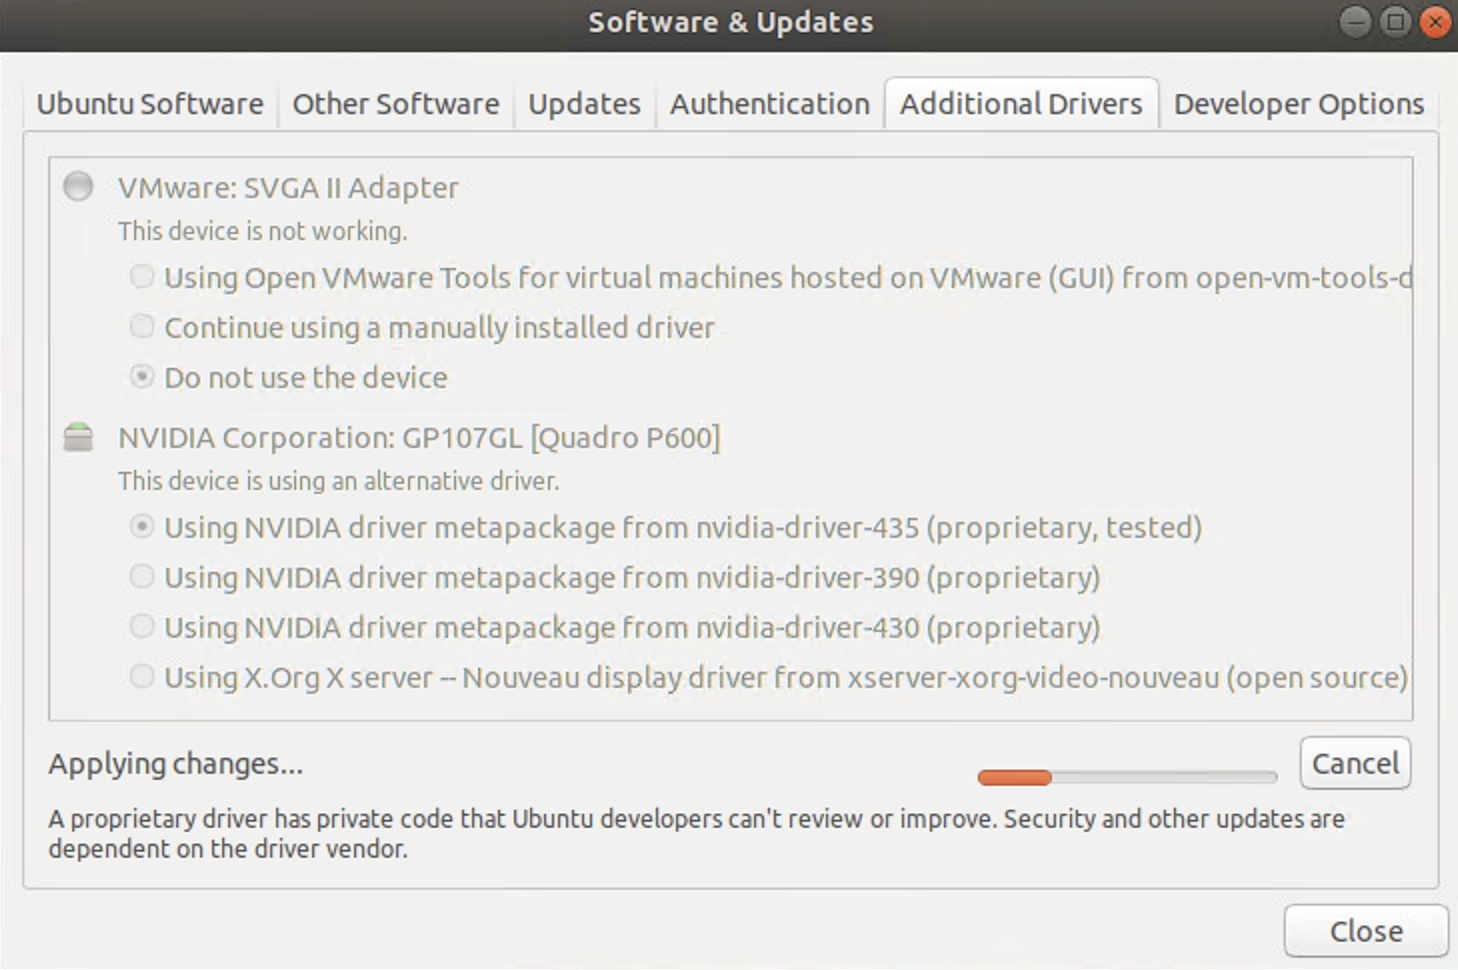Select Do not use the device
The image size is (1458, 970).
click(142, 377)
